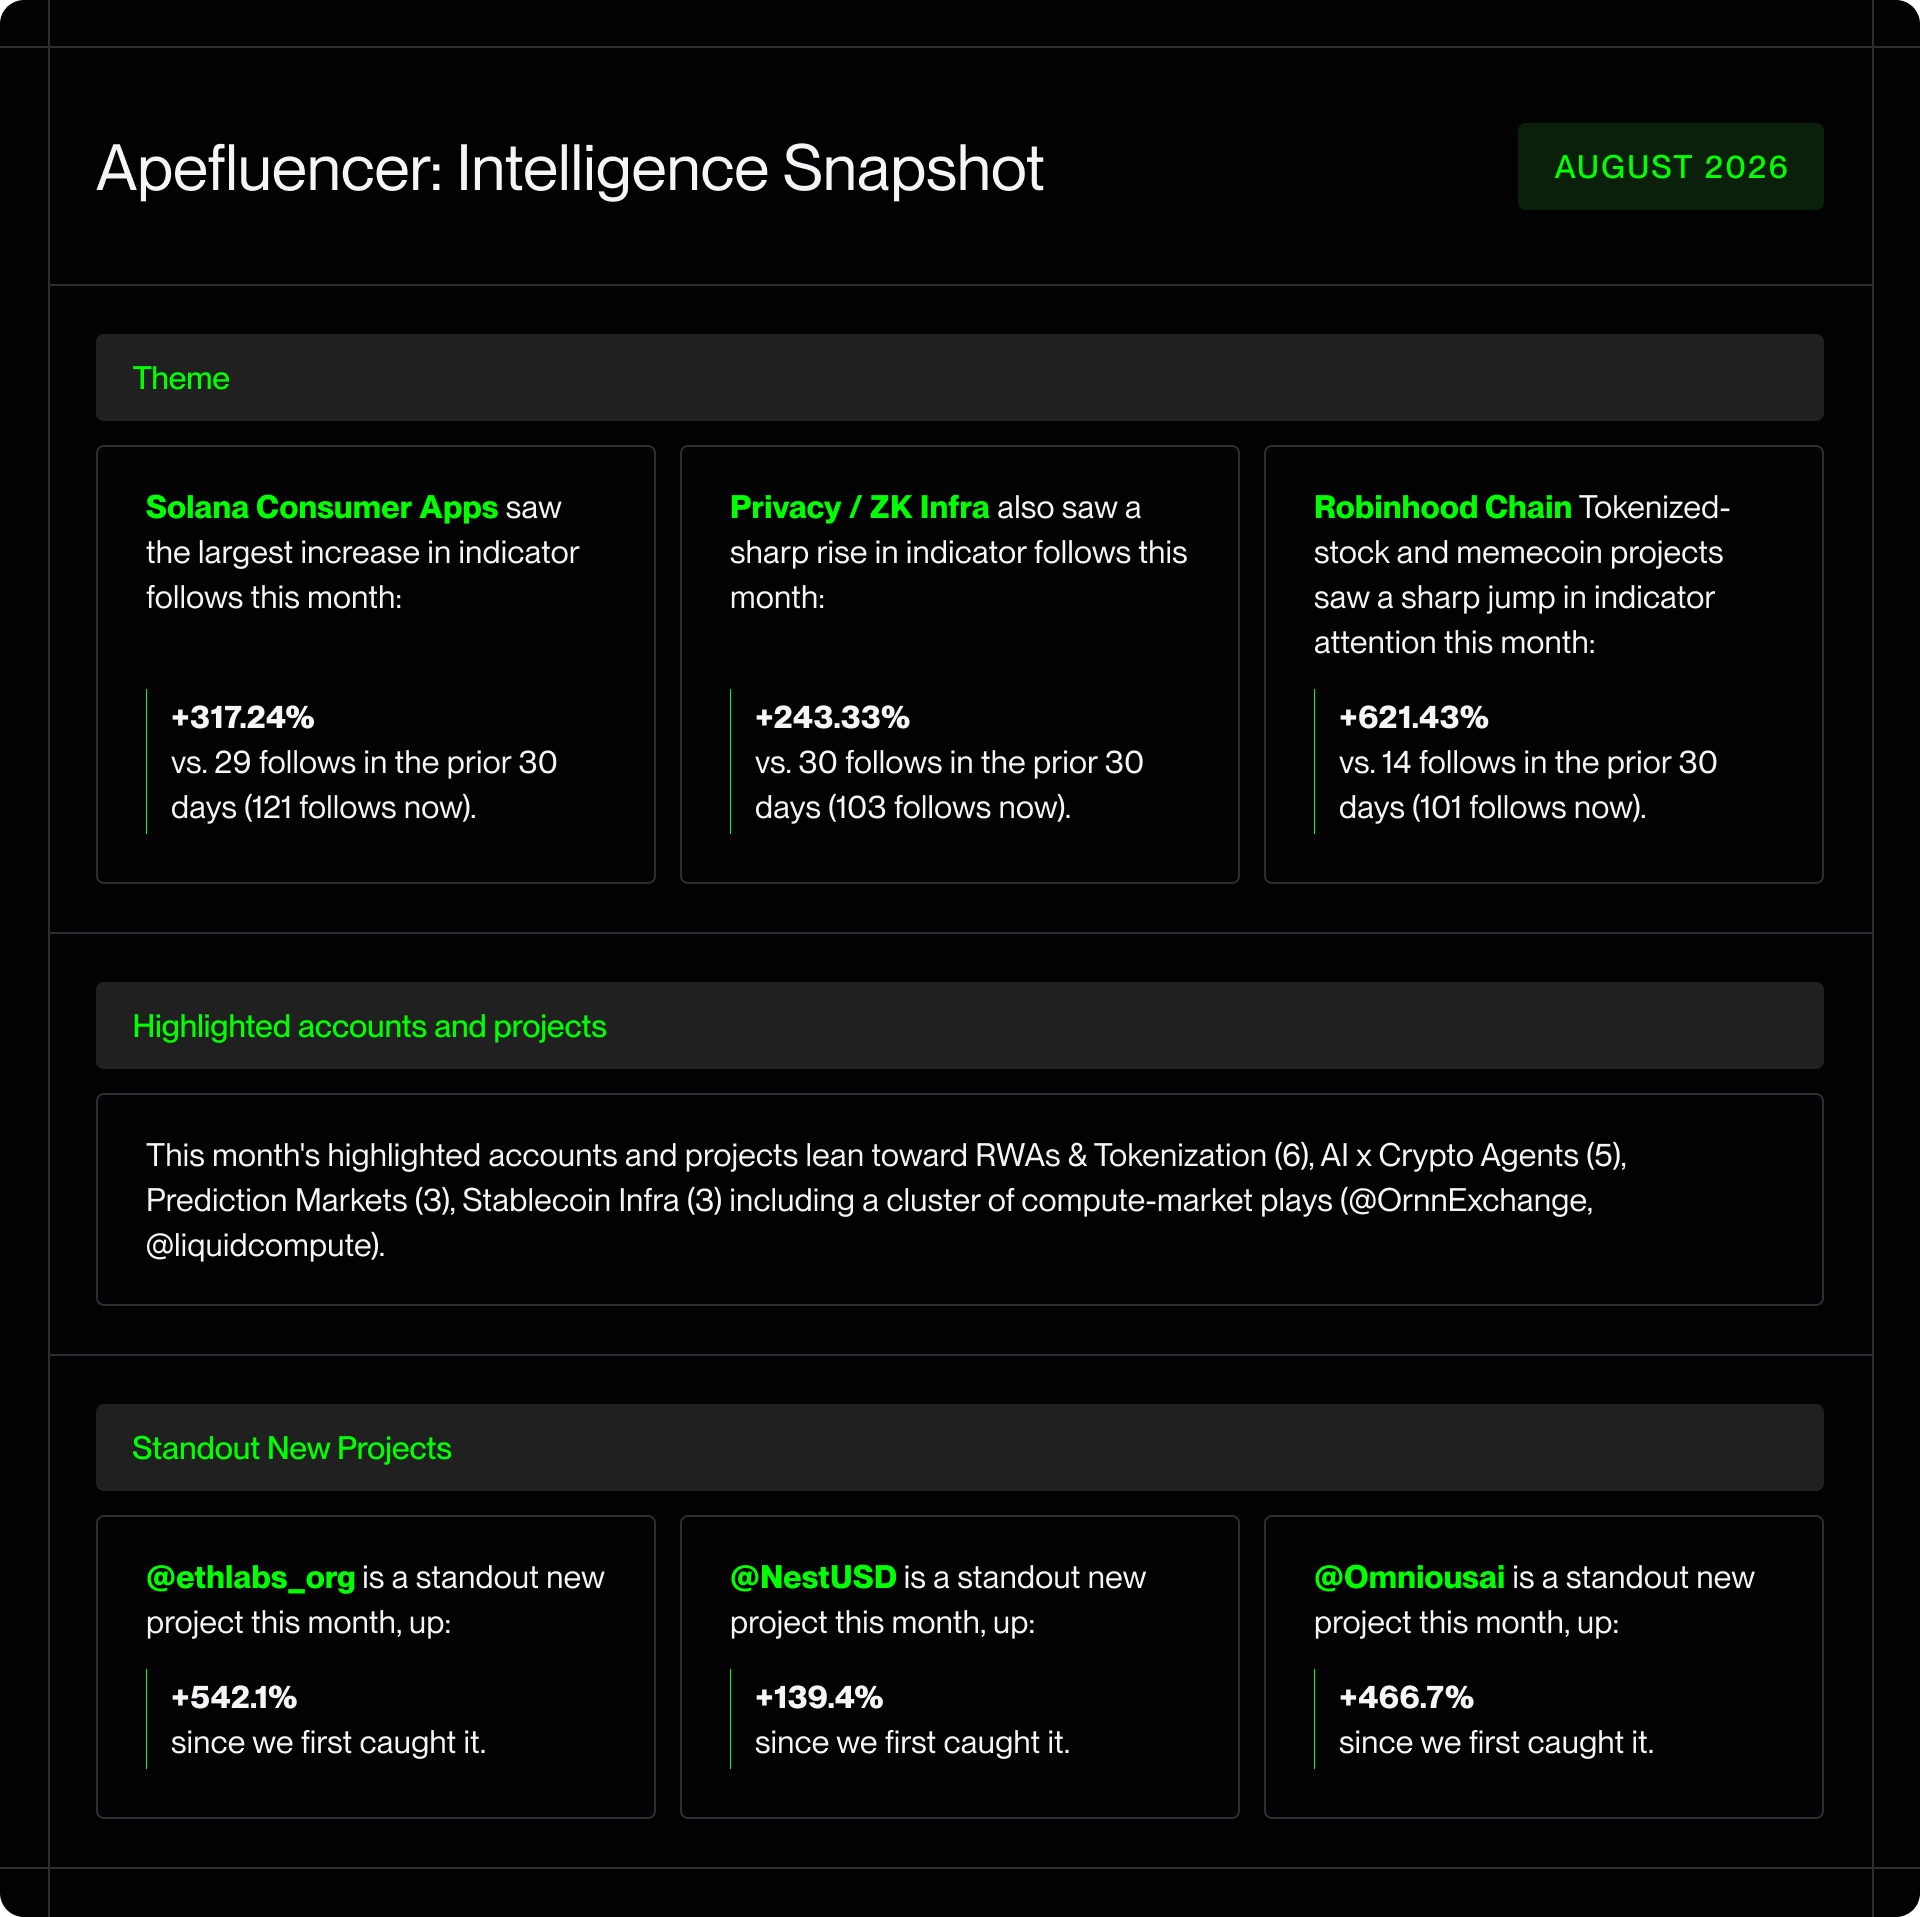1920x1917 pixels.
Task: Click 'since we first caught it.' under +466.7%
Action: [x=1496, y=1742]
